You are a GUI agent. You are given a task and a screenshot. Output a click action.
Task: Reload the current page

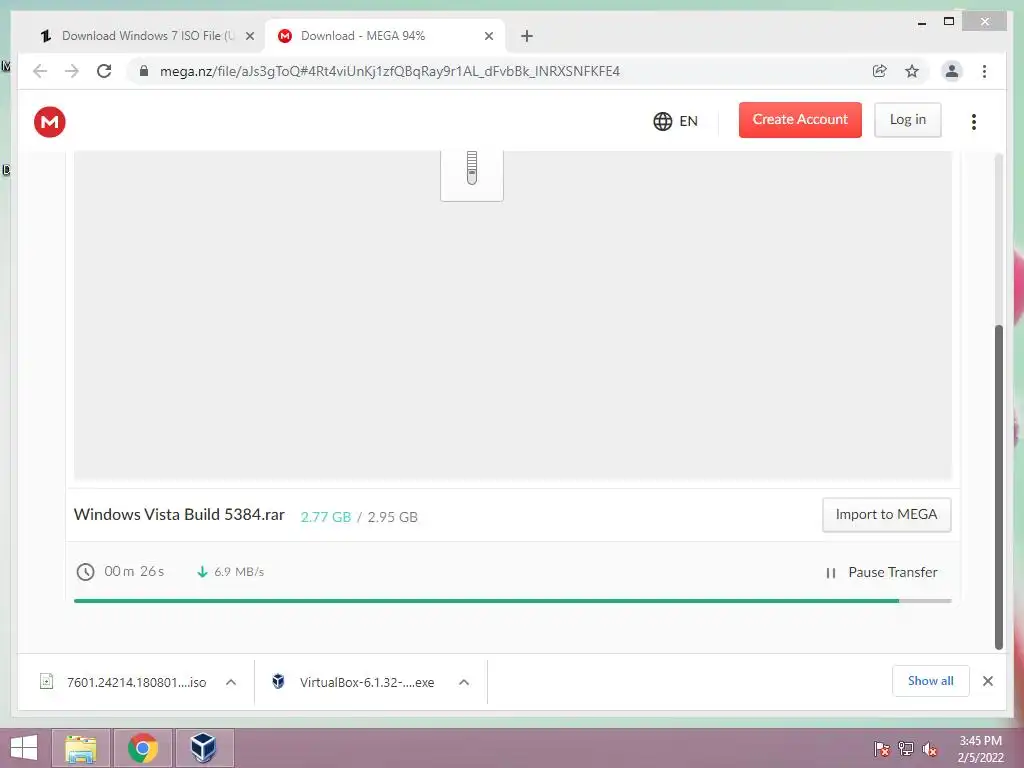(104, 71)
